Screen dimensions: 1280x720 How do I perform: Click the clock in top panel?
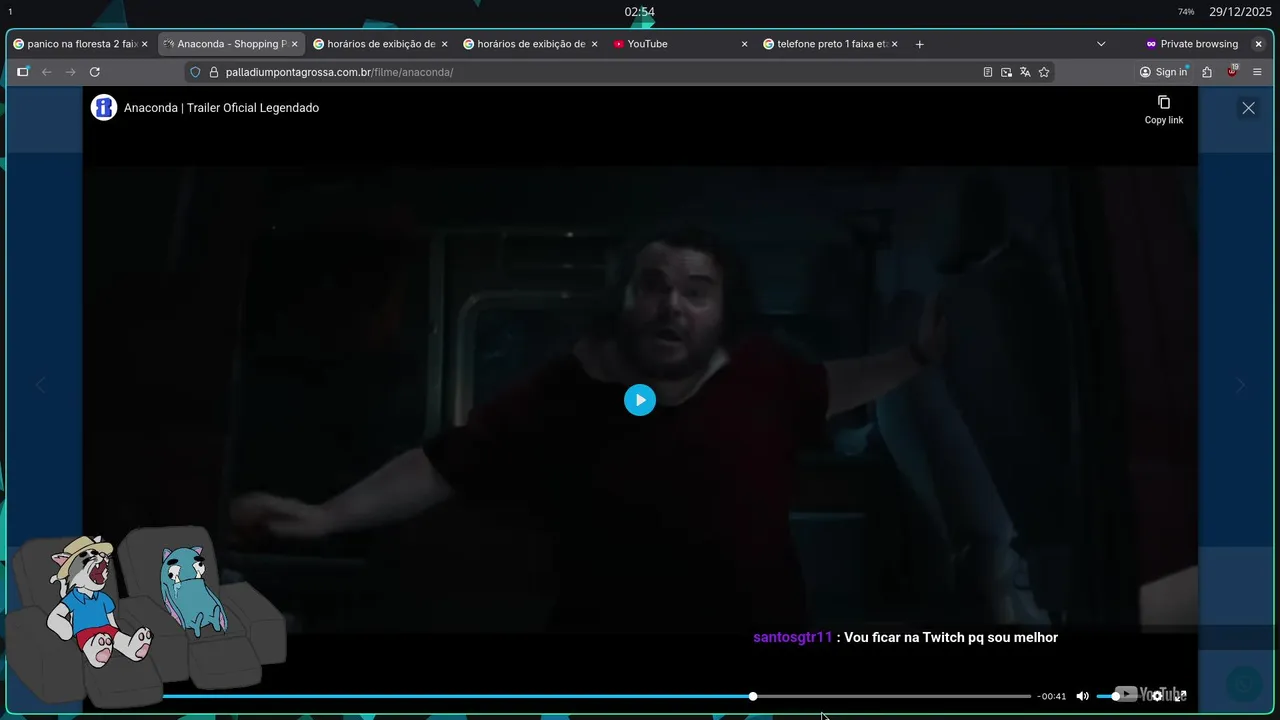(640, 12)
